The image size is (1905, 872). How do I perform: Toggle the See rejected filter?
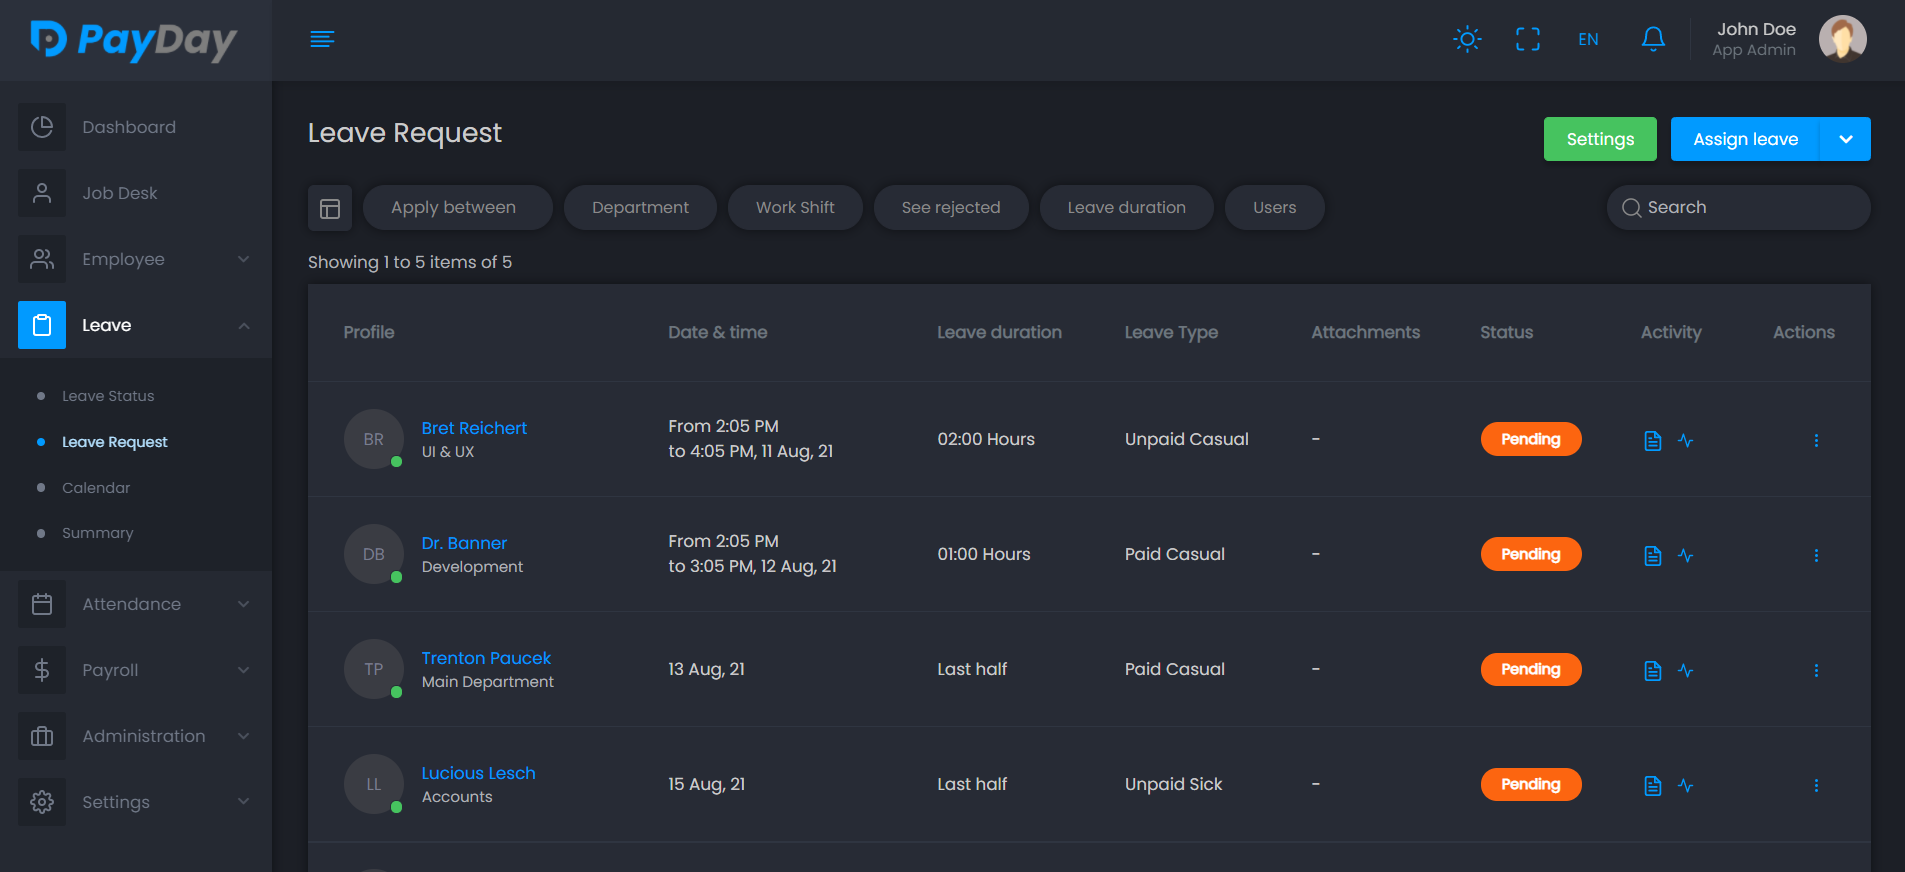950,208
